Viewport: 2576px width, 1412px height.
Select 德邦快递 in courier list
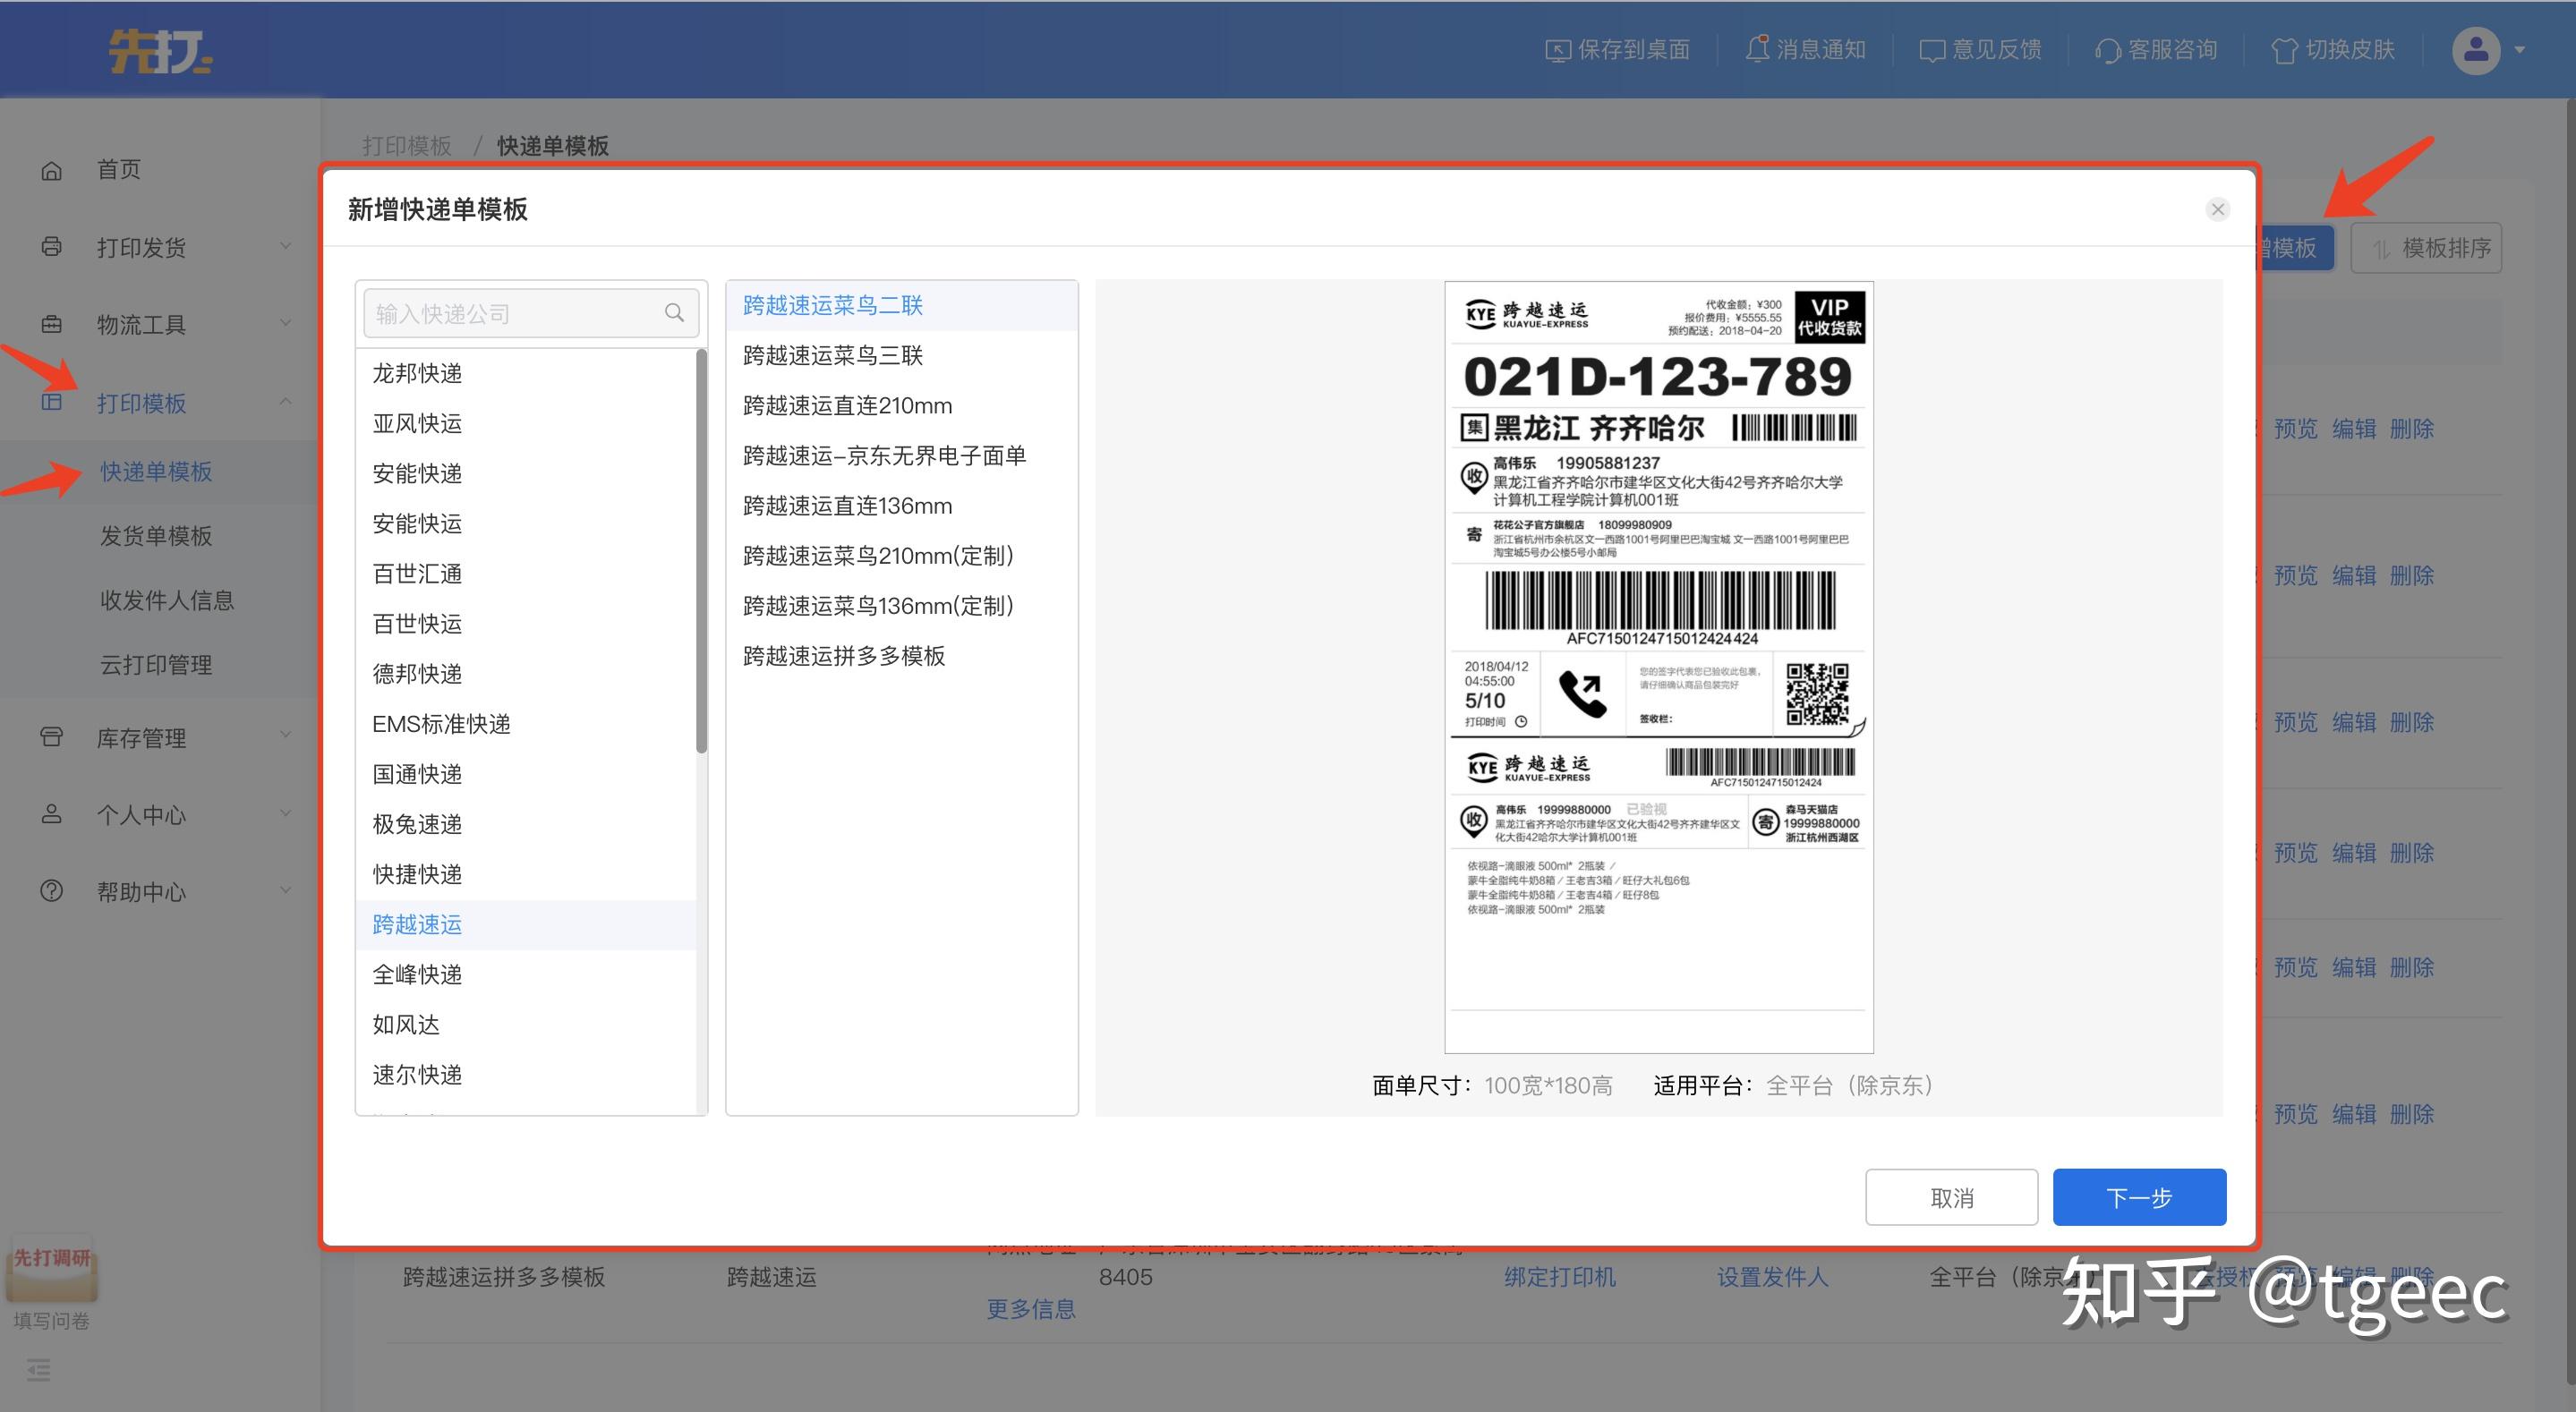[526, 673]
